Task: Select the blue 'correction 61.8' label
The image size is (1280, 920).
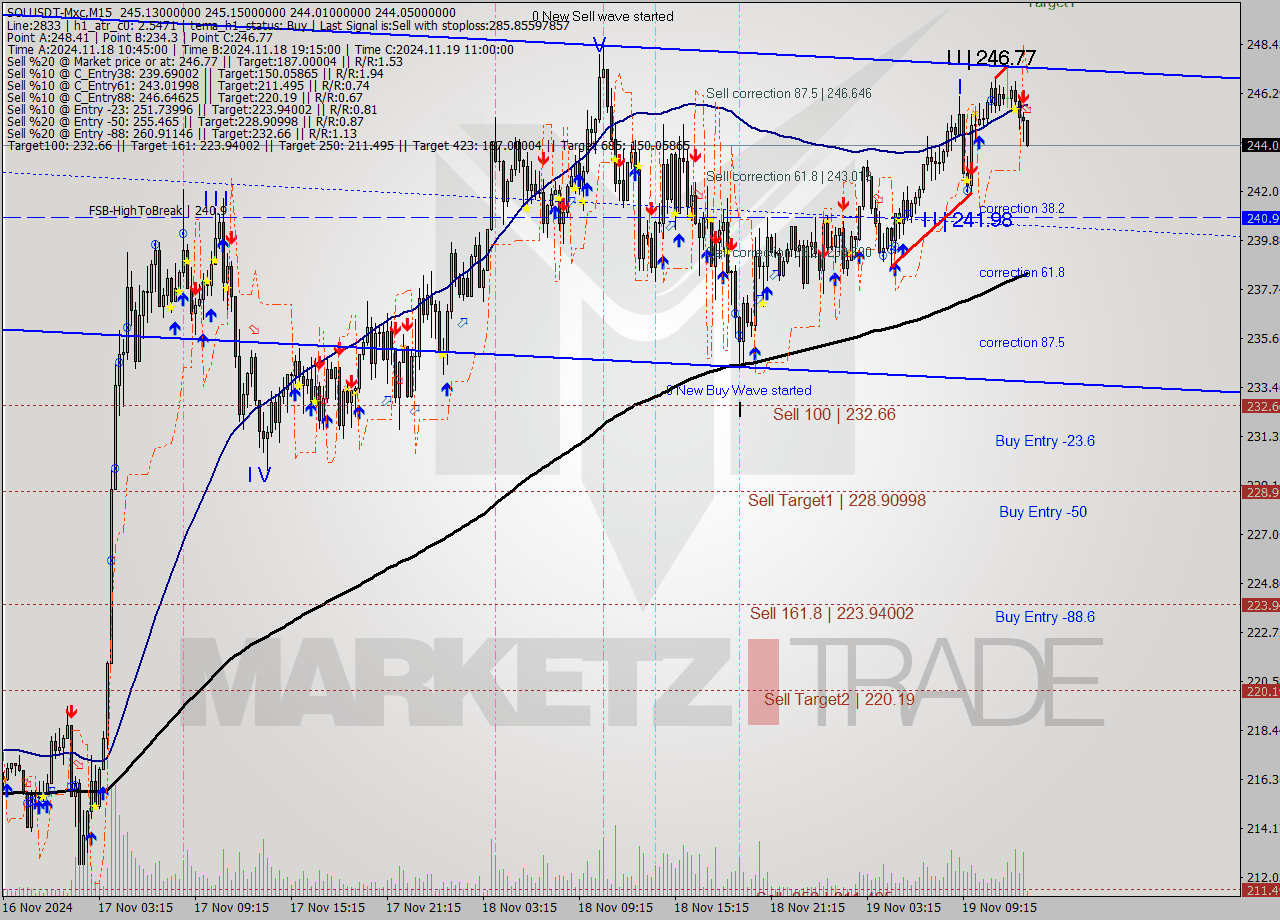Action: pos(1022,272)
